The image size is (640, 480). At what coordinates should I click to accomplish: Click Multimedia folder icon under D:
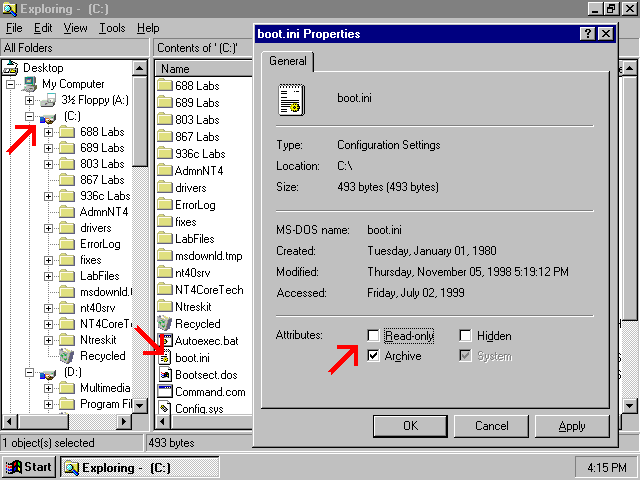(x=67, y=388)
